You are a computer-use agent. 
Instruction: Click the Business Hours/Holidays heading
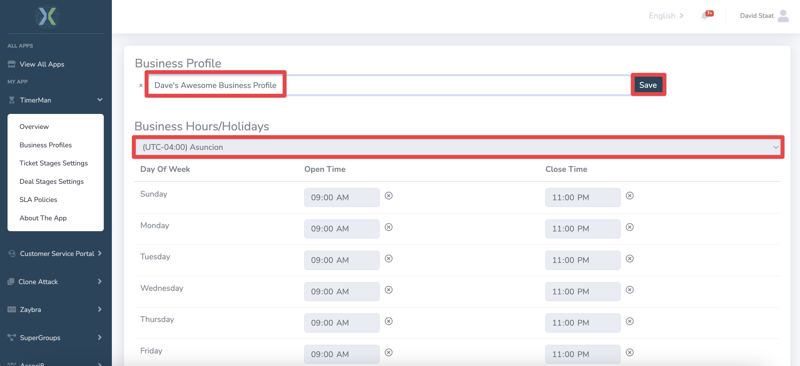[202, 127]
